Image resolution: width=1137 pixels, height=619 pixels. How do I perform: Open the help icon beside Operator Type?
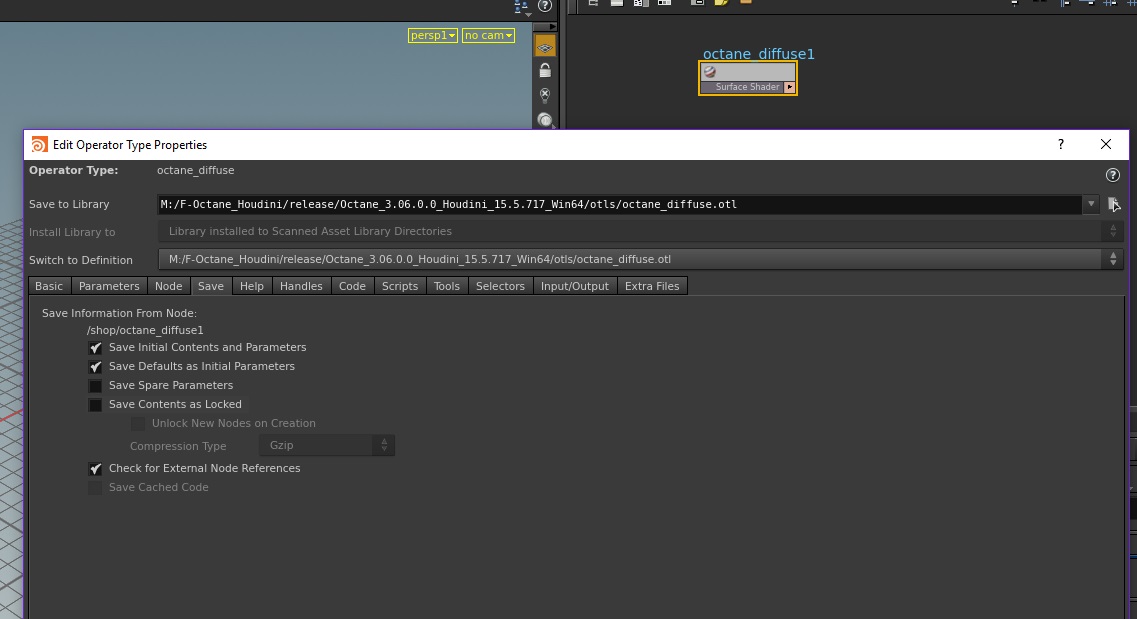point(1112,175)
